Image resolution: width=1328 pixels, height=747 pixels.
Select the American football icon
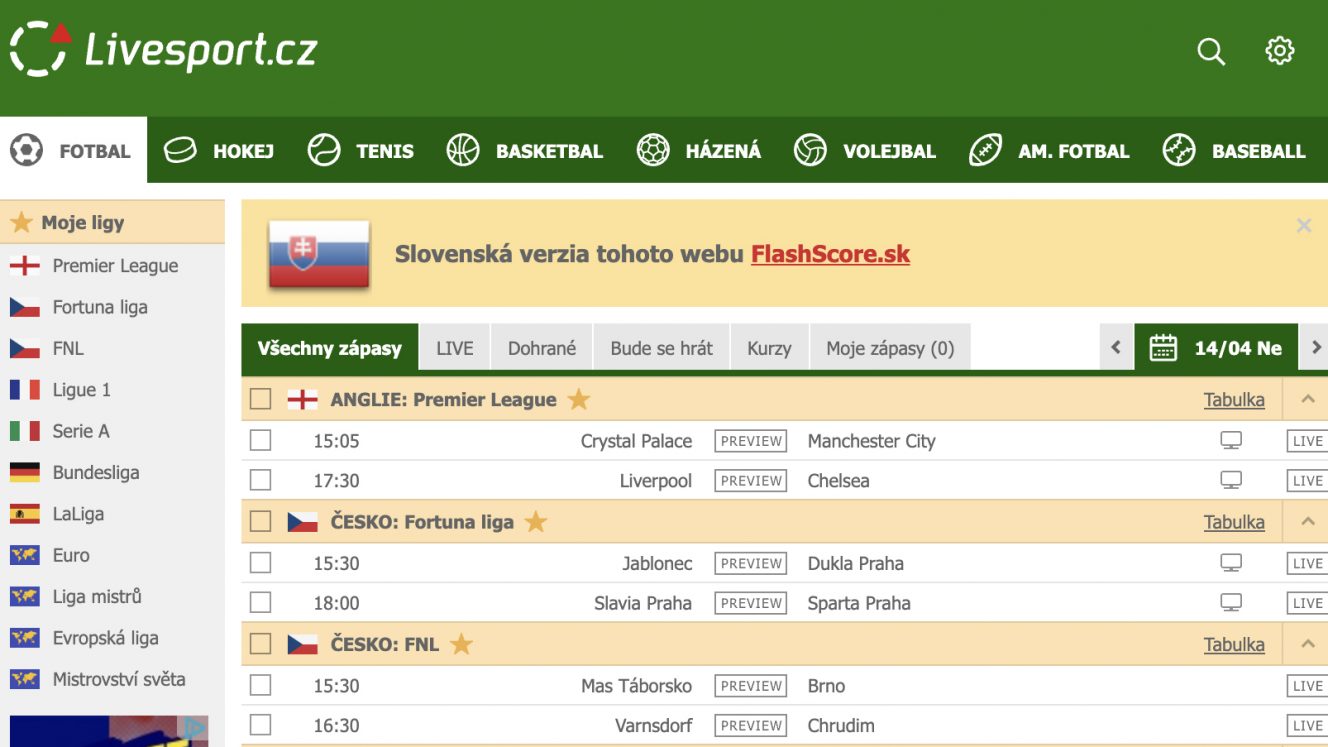click(986, 151)
